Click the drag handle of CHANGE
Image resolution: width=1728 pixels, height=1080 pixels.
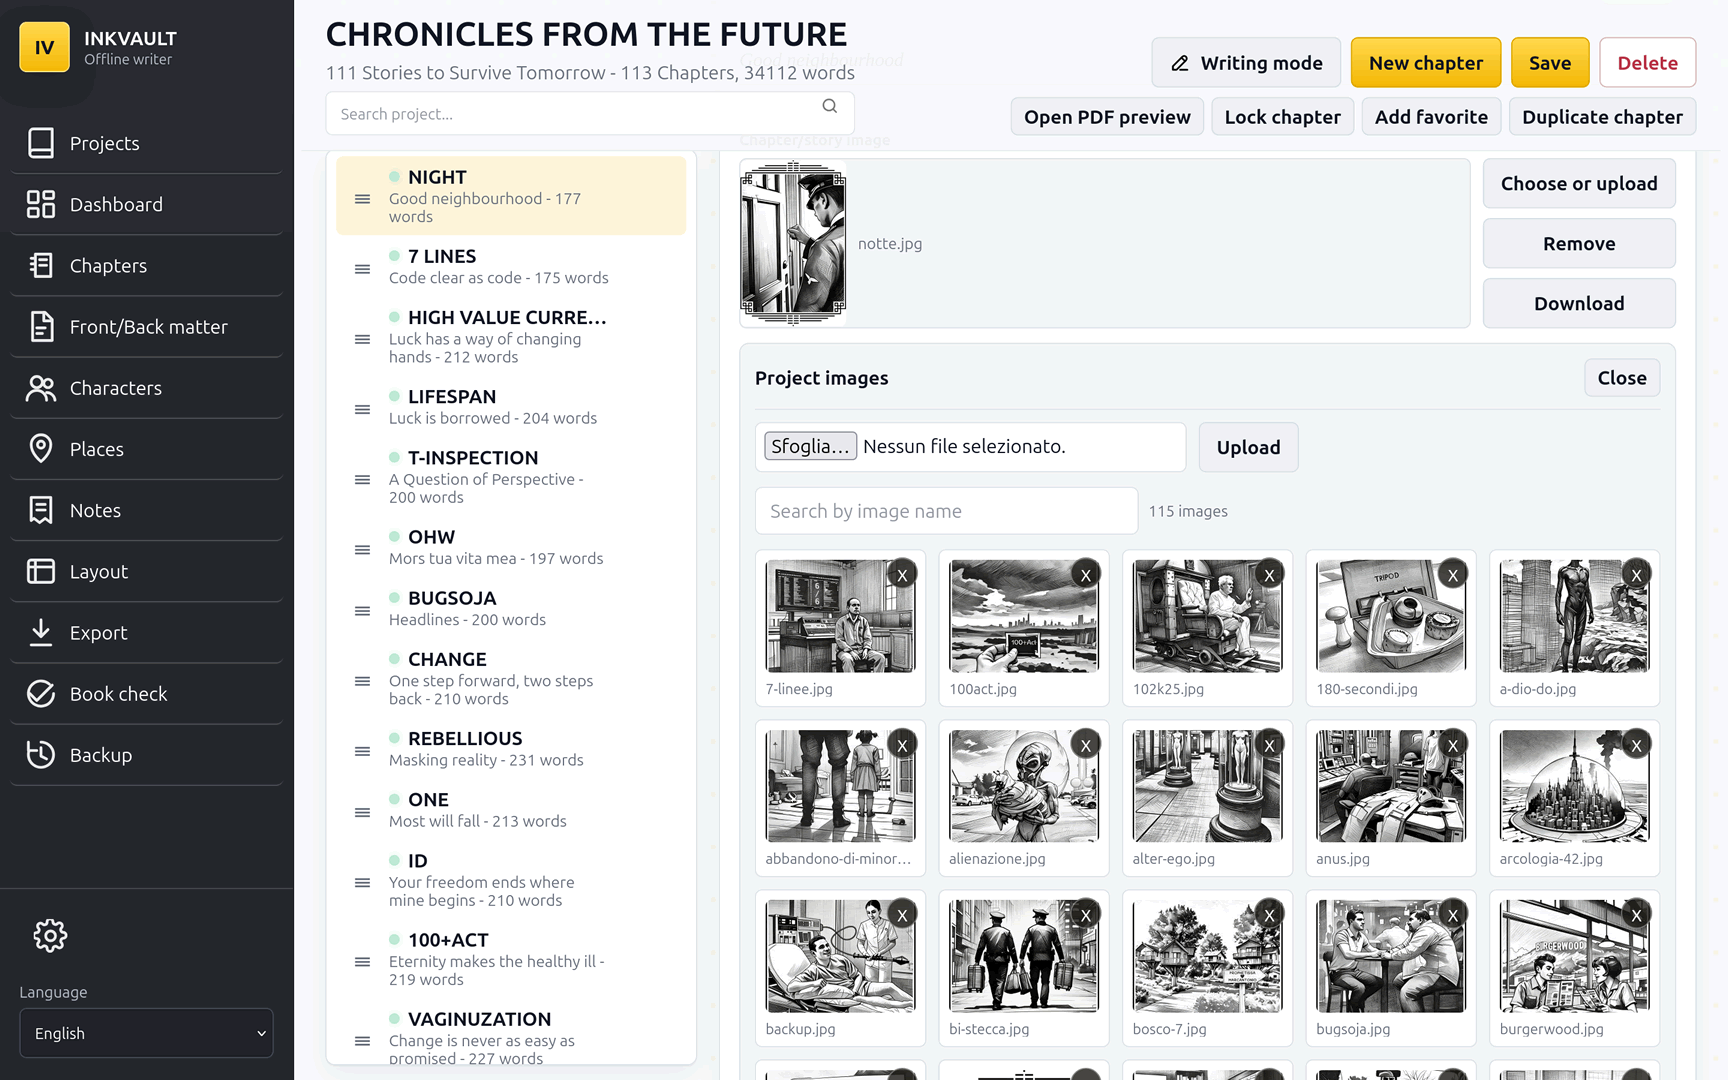click(363, 681)
